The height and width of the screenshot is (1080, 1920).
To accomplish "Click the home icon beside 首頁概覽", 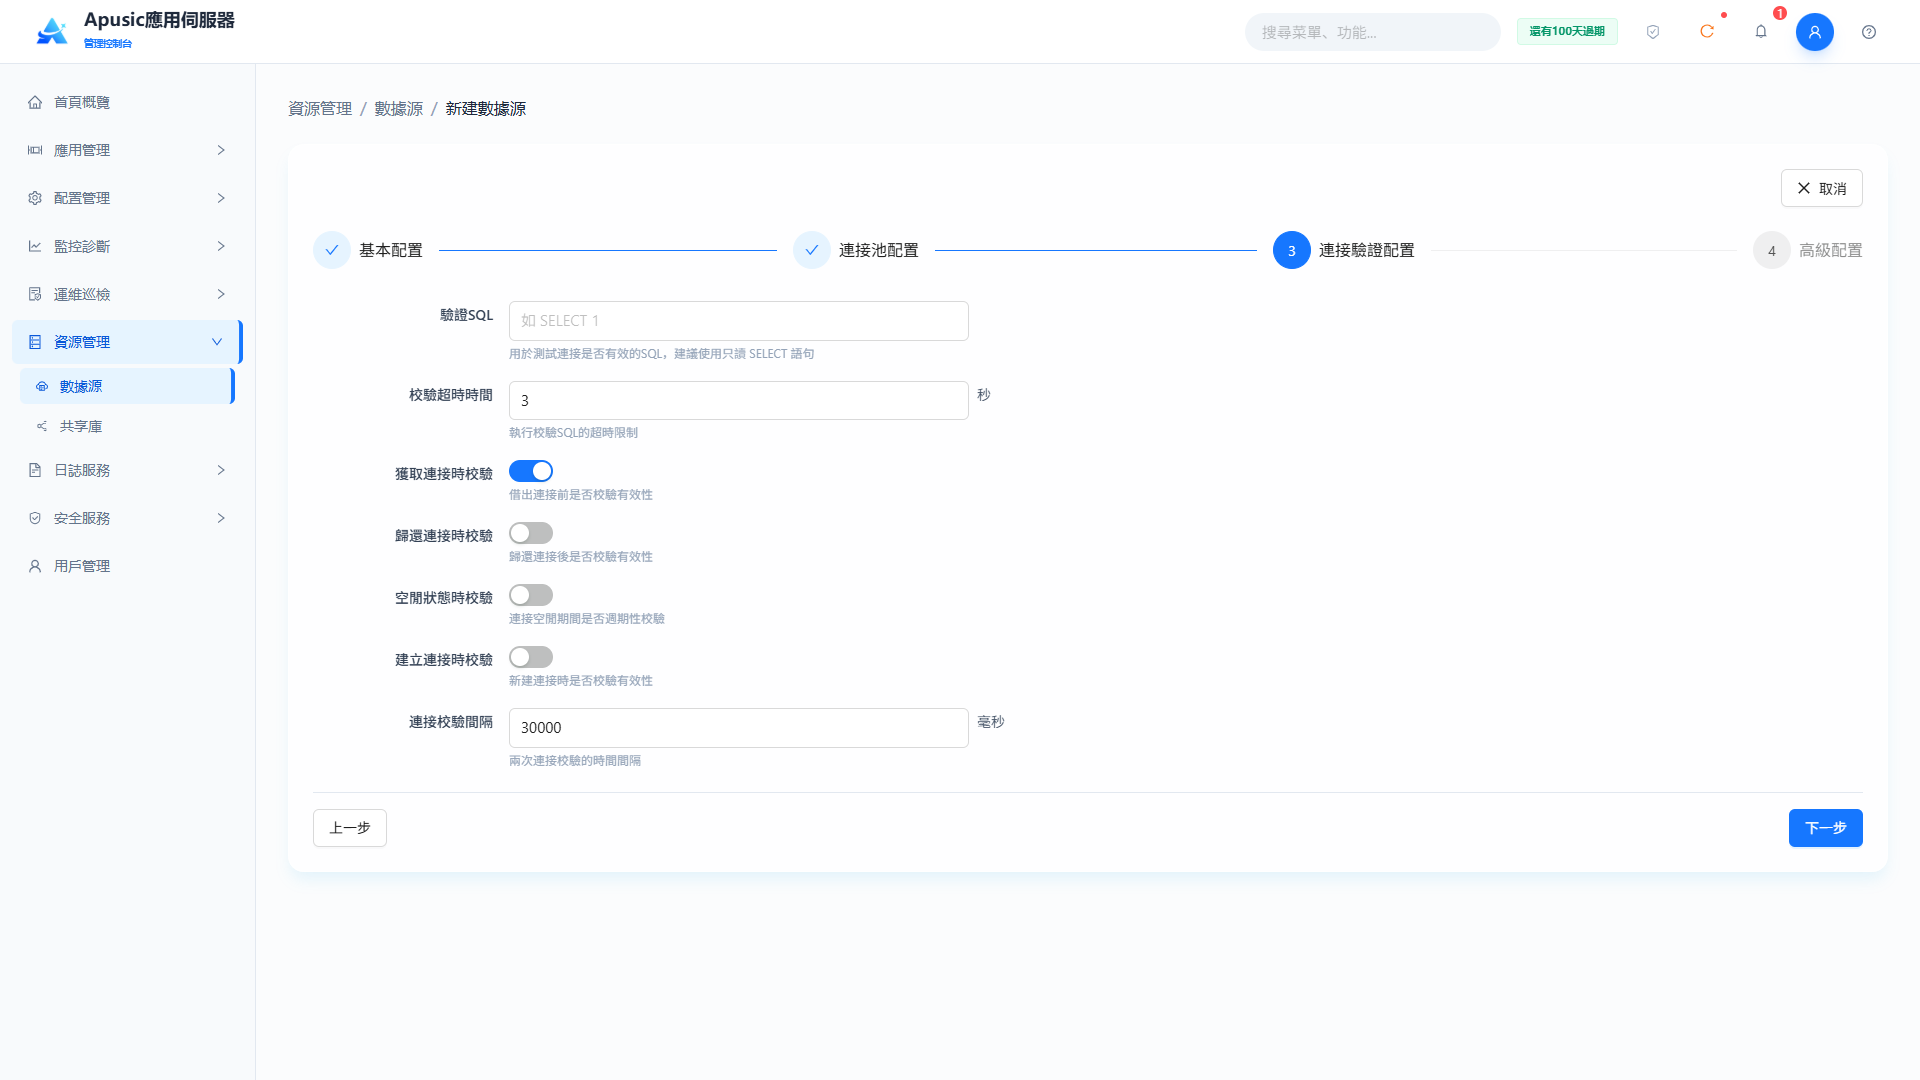I will click(x=35, y=102).
